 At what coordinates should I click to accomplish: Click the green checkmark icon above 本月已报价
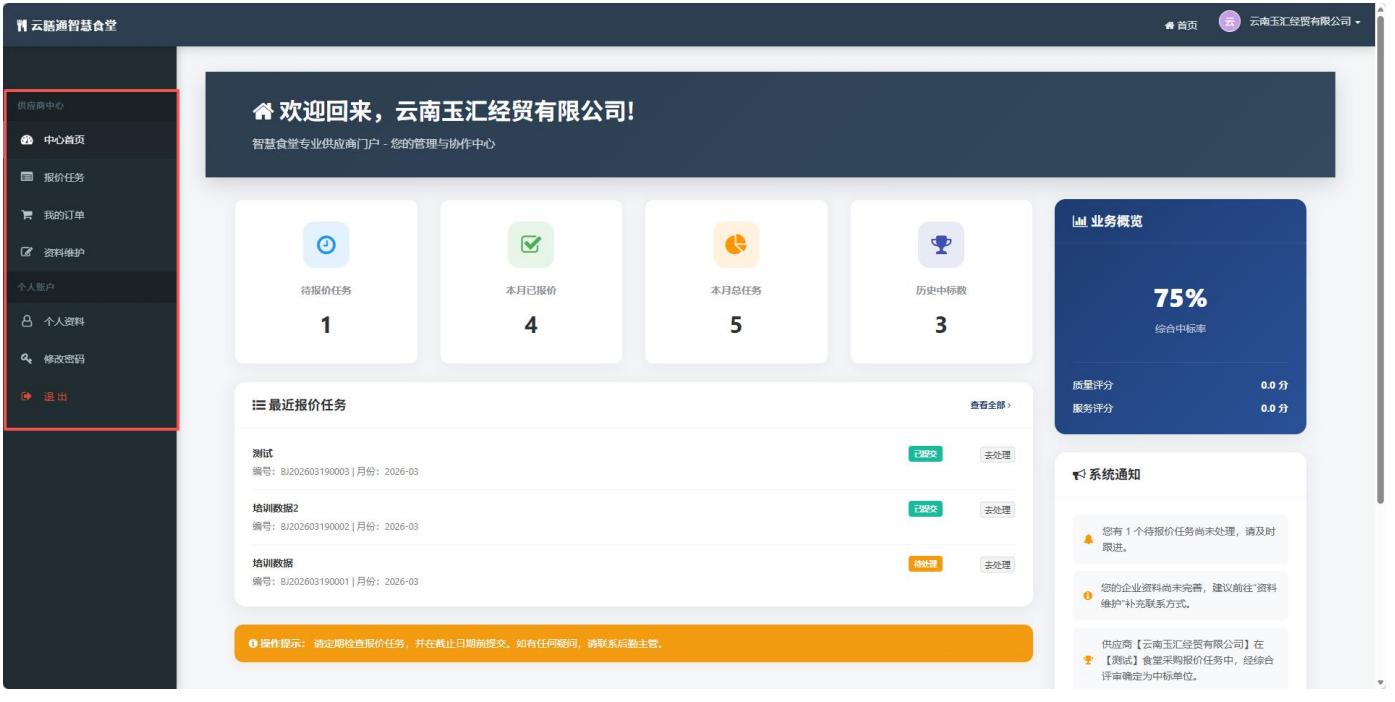click(x=531, y=245)
